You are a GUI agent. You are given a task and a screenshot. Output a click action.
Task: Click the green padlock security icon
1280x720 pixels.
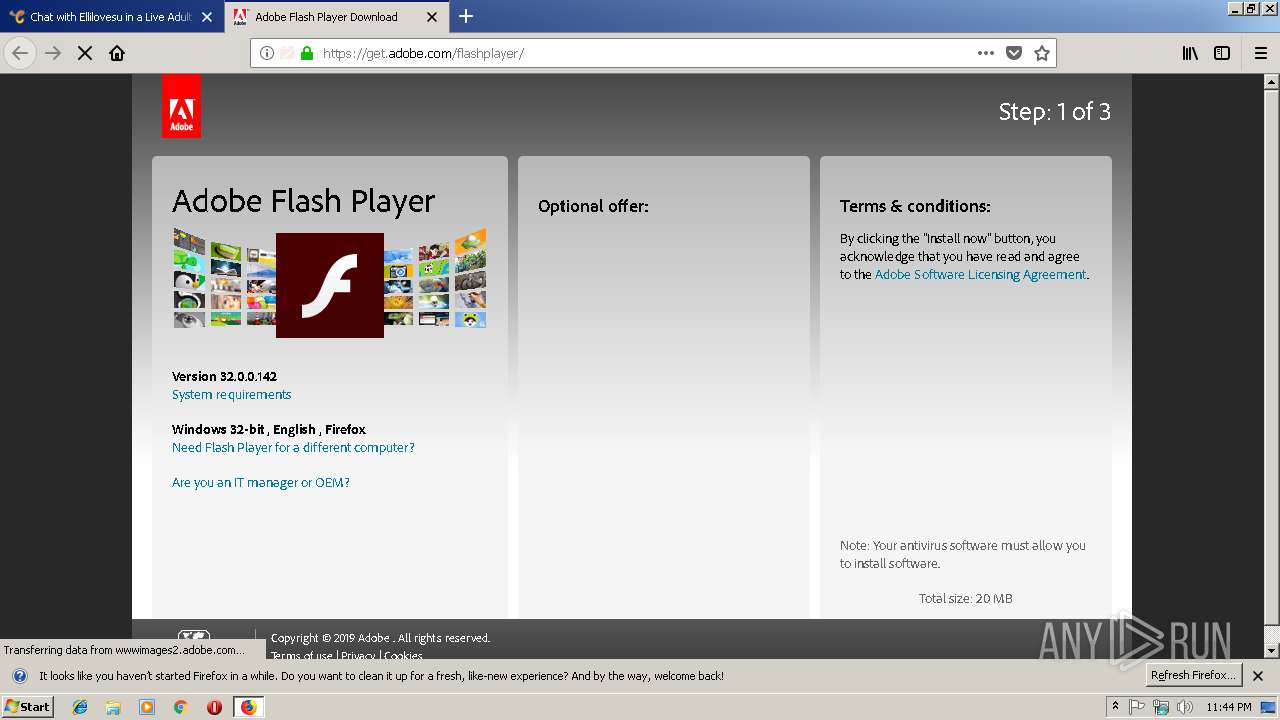(x=307, y=53)
